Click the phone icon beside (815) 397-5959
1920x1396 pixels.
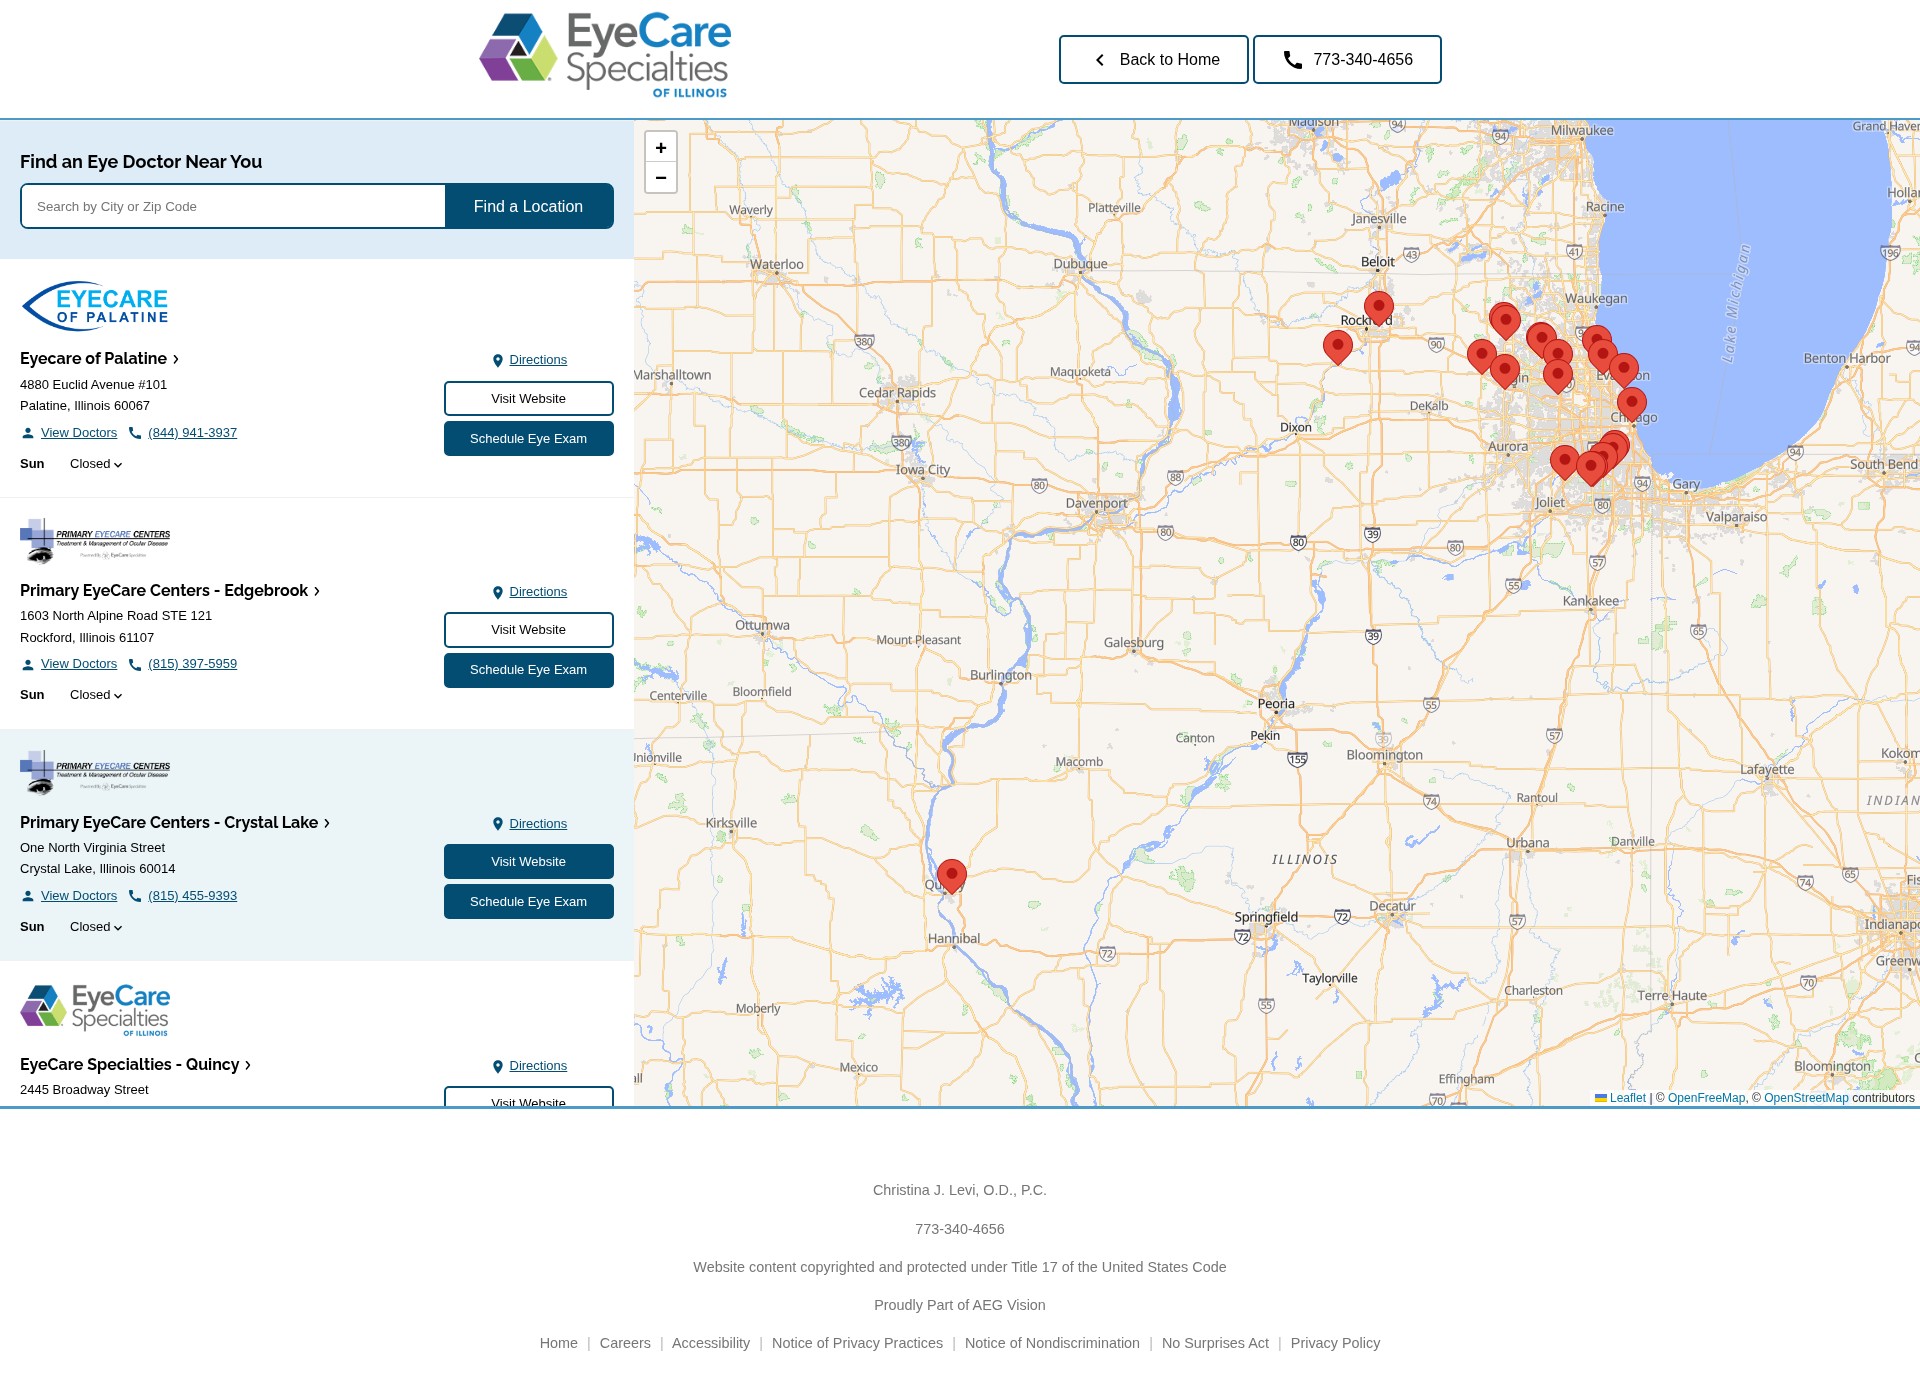point(135,664)
